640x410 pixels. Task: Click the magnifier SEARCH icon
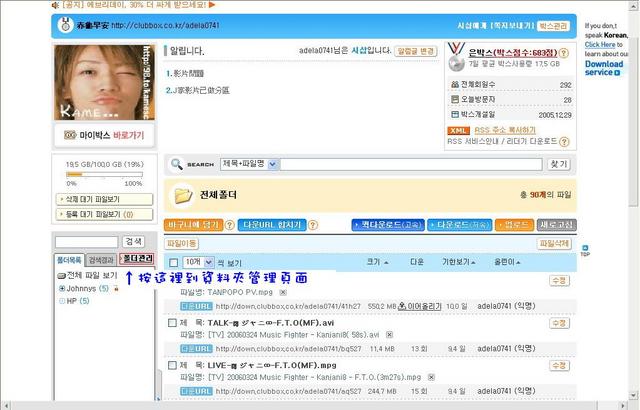pyautogui.click(x=177, y=164)
